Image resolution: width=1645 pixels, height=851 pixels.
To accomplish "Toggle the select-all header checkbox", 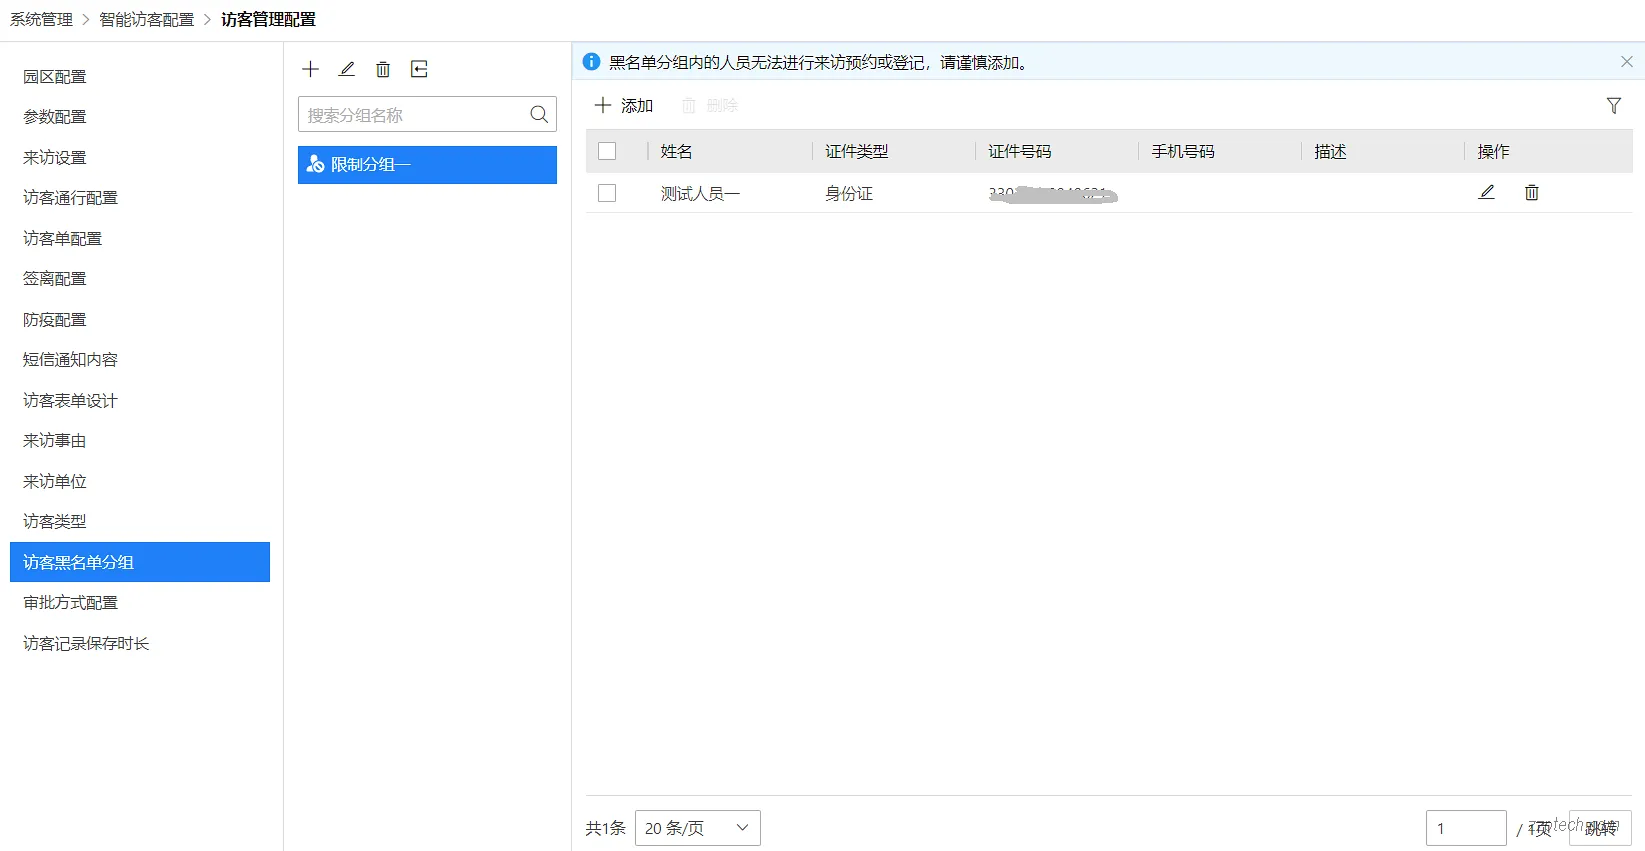I will 607,151.
